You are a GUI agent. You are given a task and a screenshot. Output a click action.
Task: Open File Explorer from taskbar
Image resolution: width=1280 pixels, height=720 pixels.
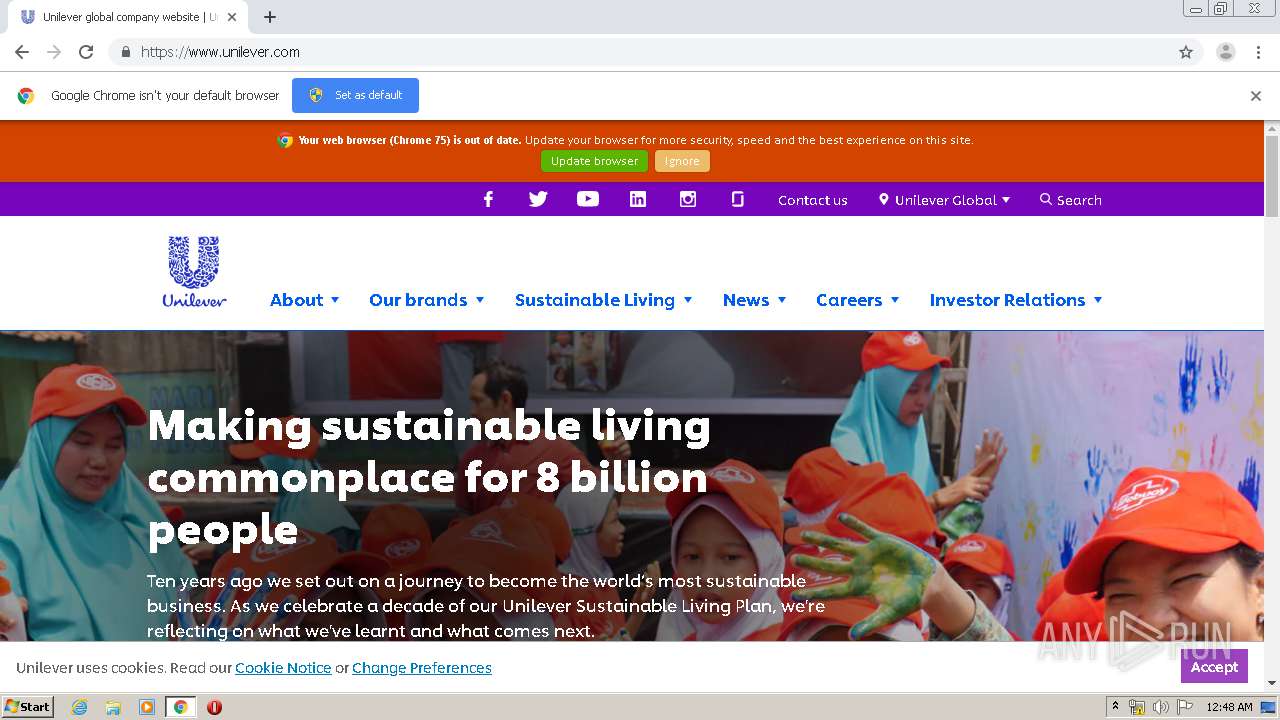113,707
